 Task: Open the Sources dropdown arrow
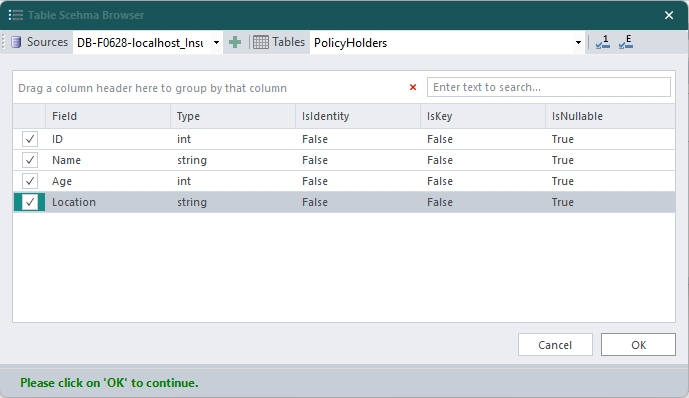pos(216,43)
